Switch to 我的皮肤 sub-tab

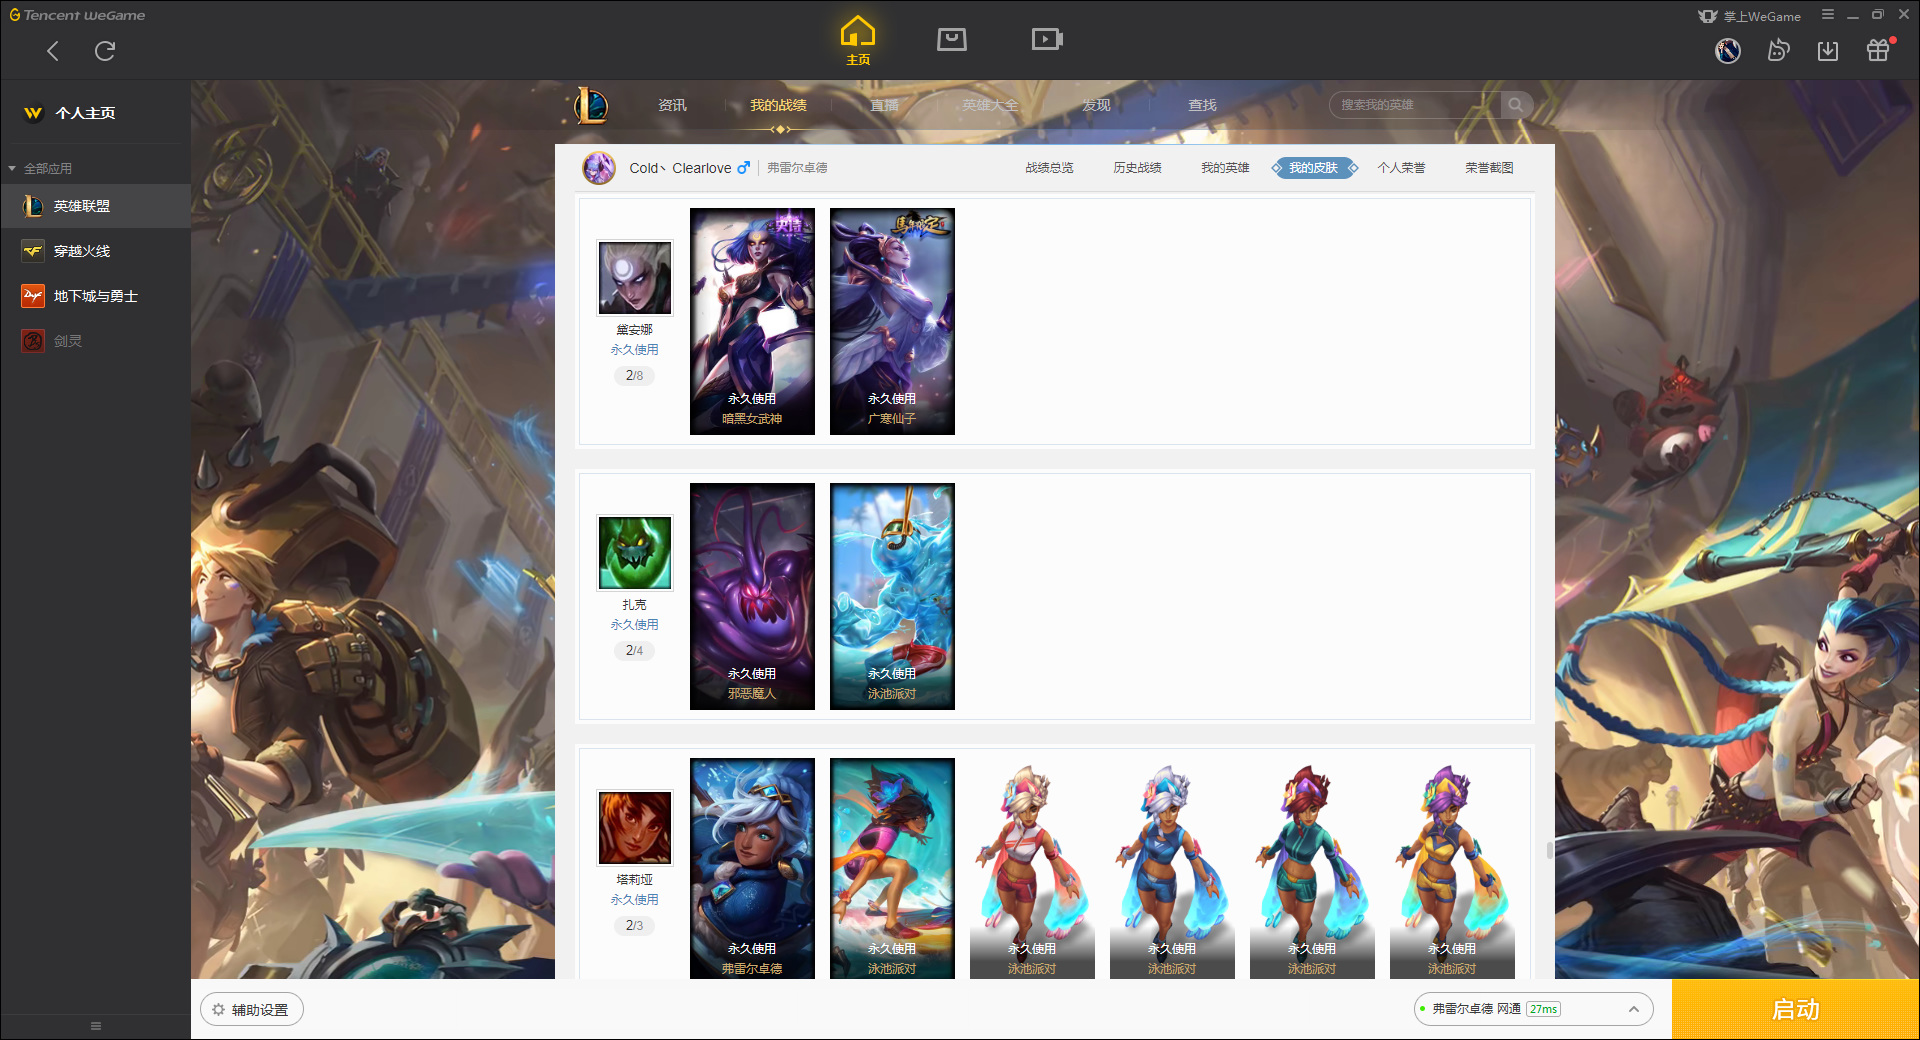pyautogui.click(x=1314, y=168)
